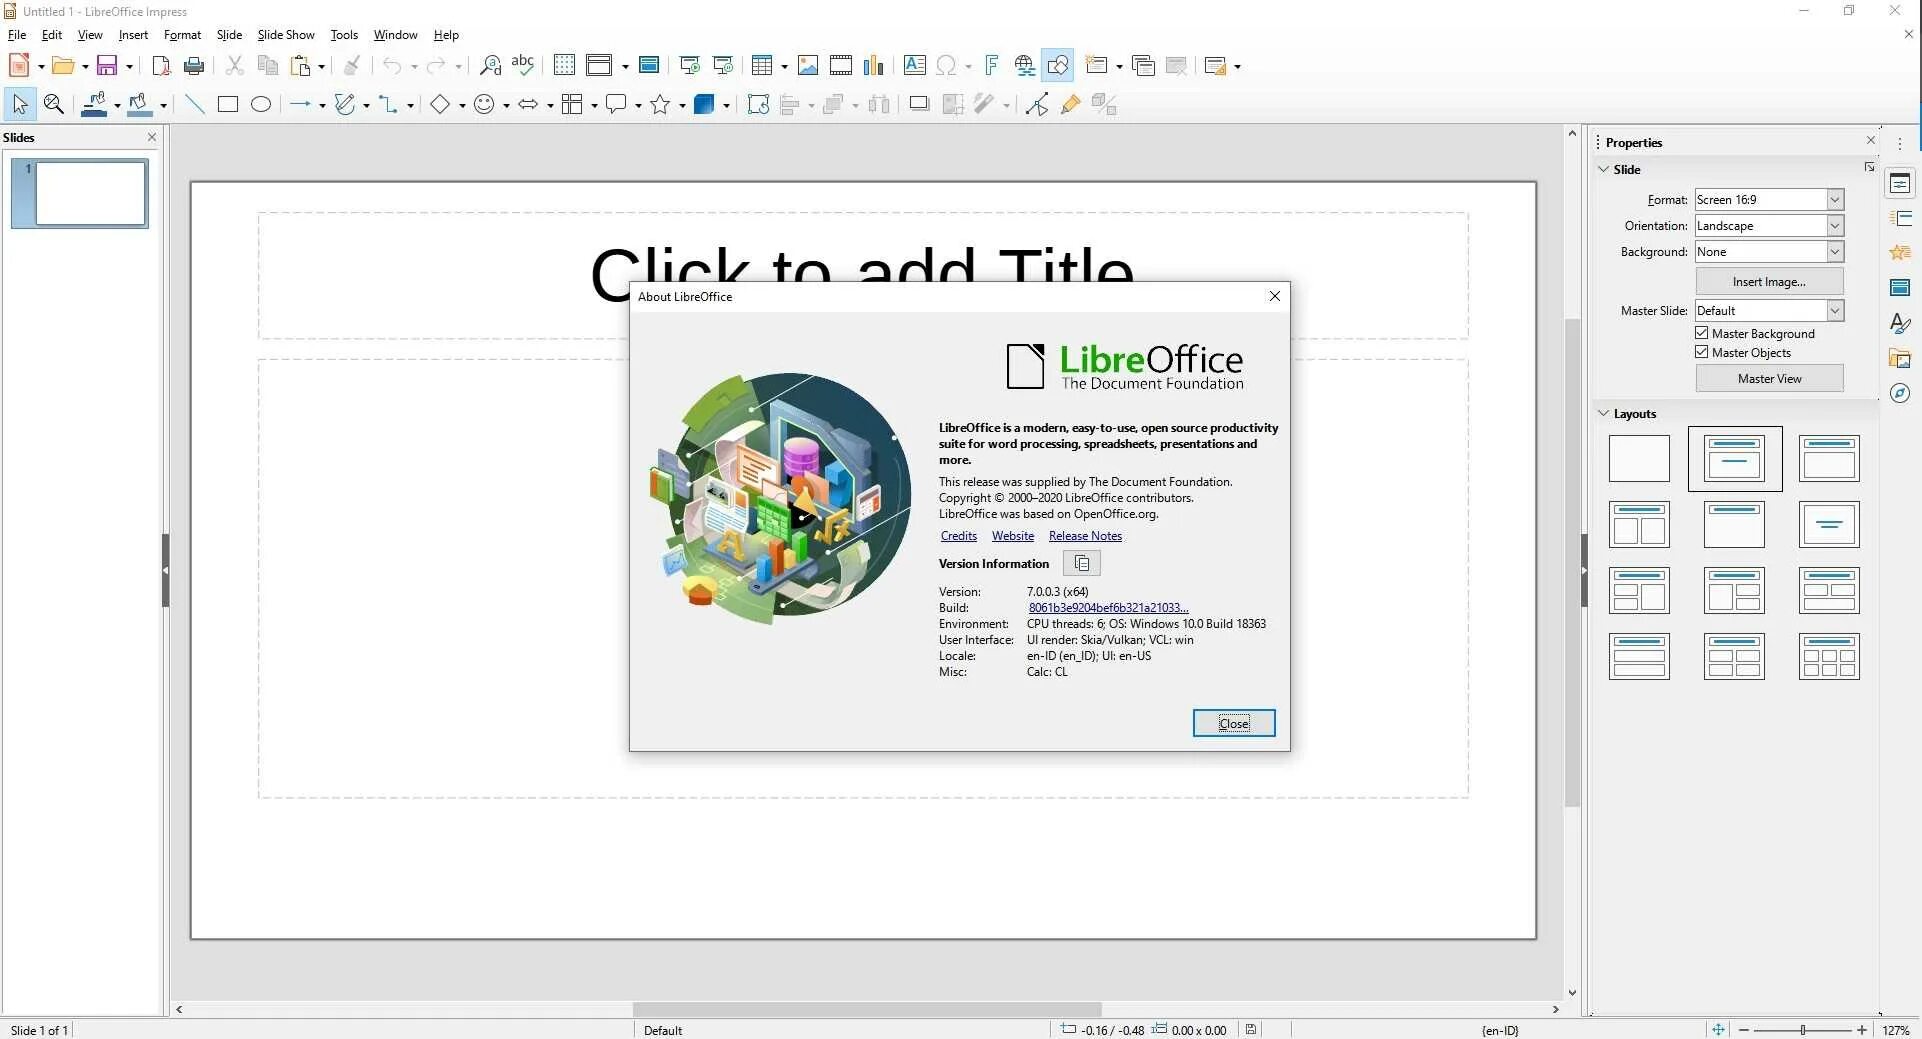
Task: Click the build hash link 8061b3e9204bef6b321a21033
Action: [x=1108, y=608]
